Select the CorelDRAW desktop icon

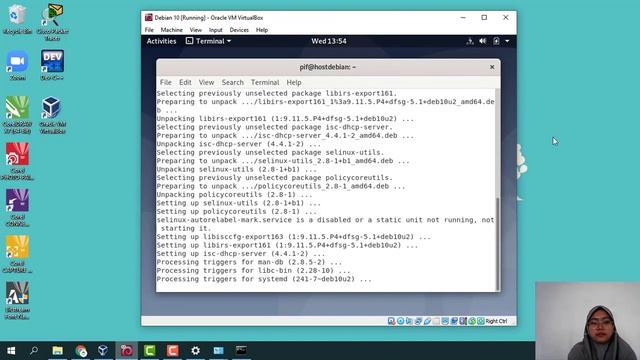pyautogui.click(x=17, y=115)
